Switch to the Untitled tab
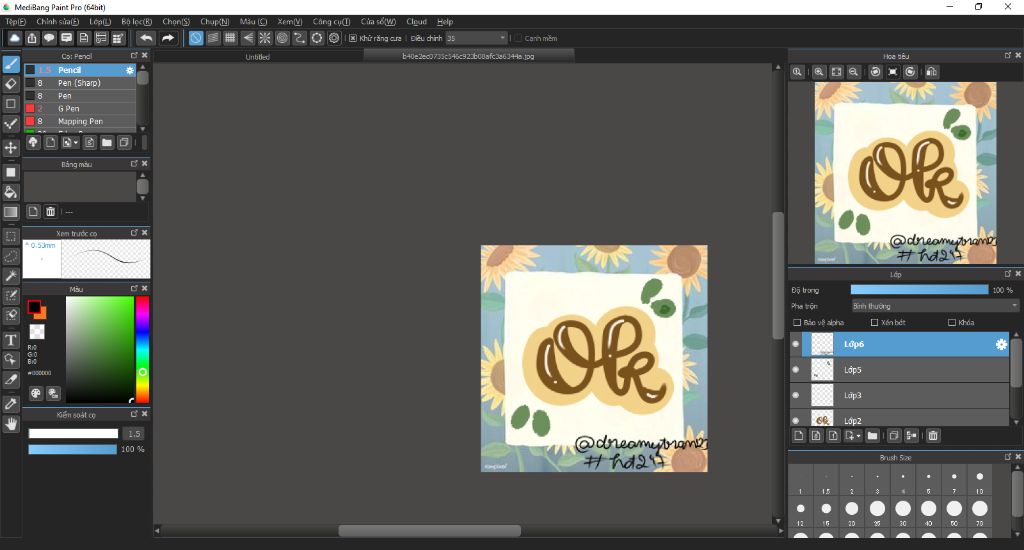The image size is (1024, 550). pyautogui.click(x=257, y=57)
